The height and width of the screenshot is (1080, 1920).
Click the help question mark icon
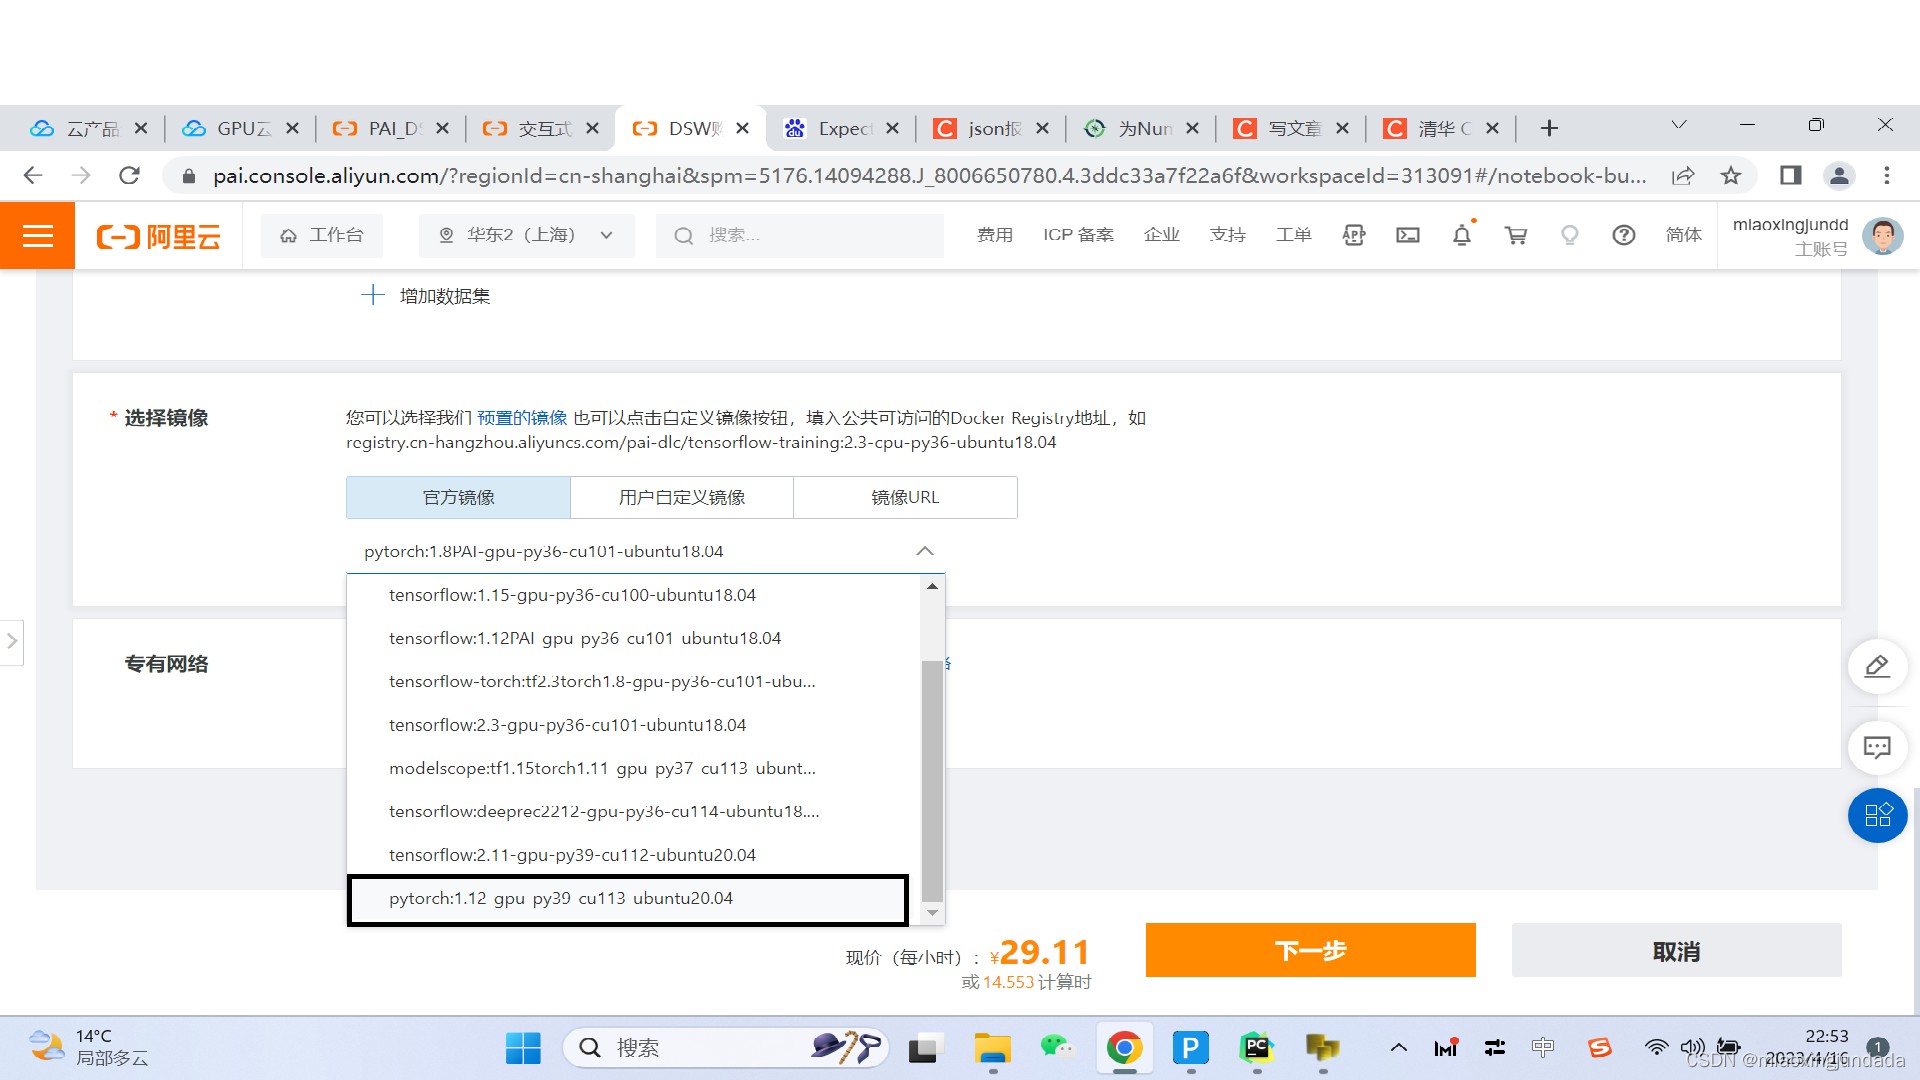click(x=1623, y=235)
